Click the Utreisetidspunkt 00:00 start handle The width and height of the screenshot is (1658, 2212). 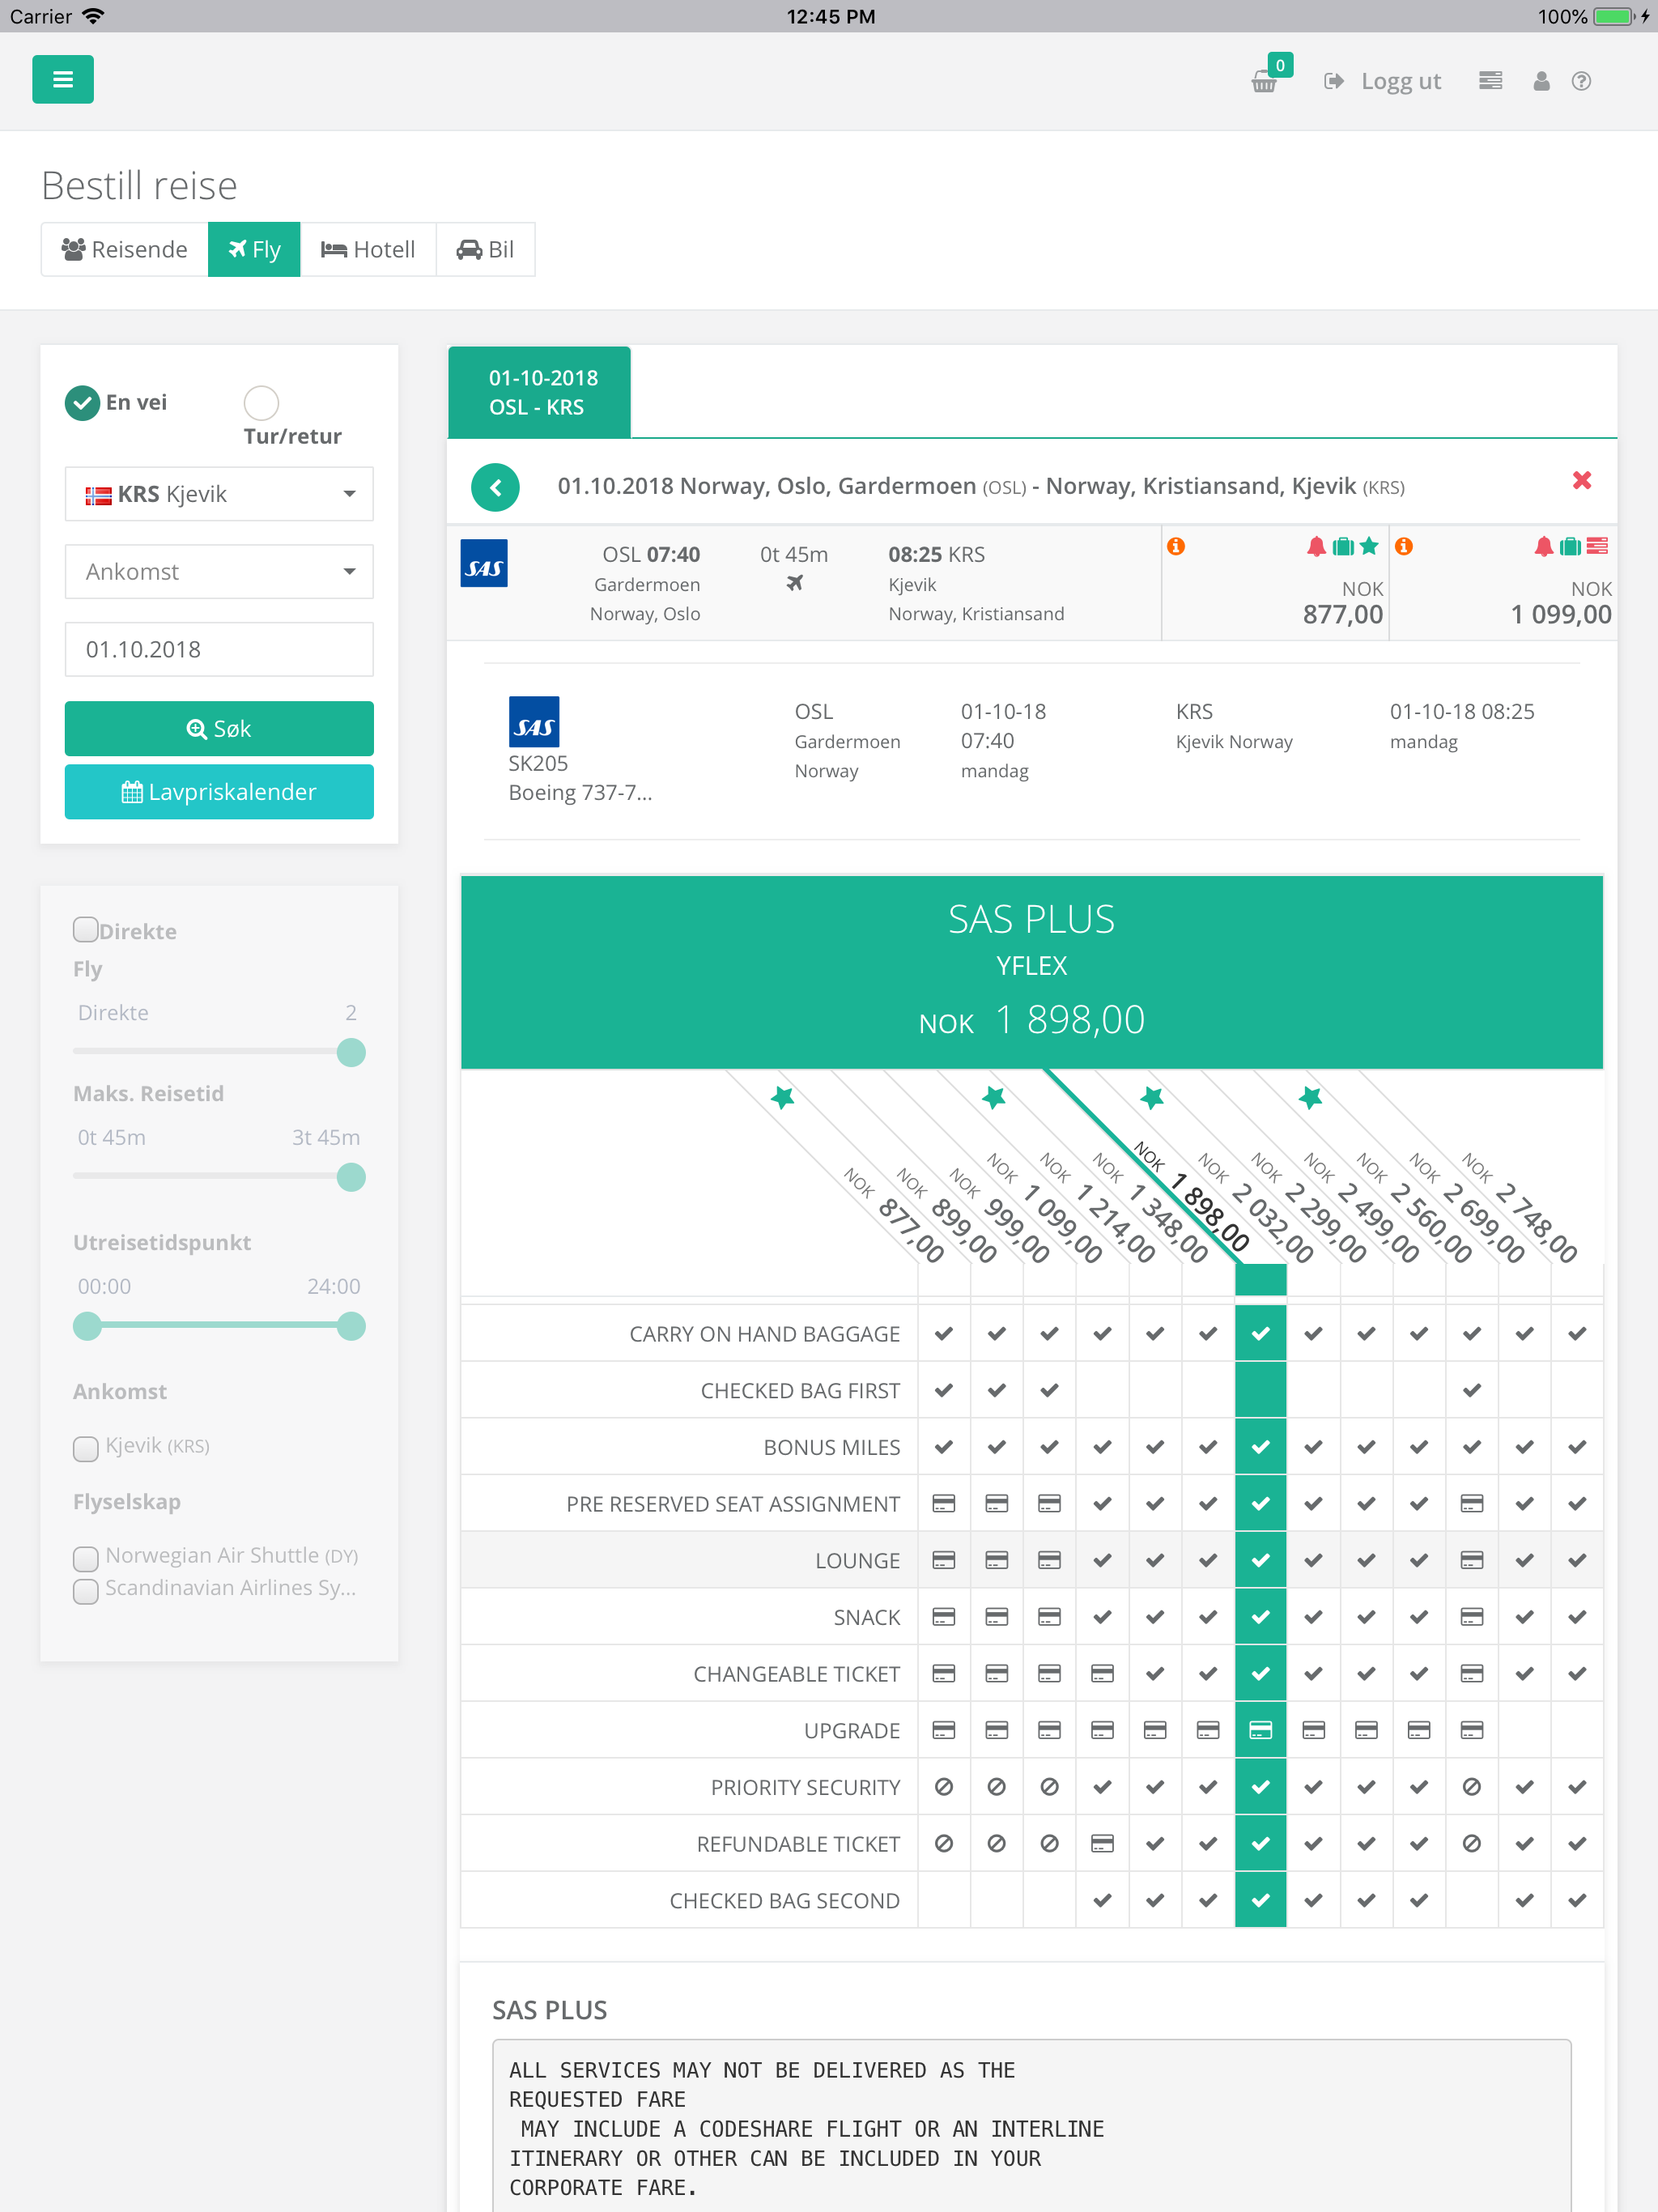88,1326
